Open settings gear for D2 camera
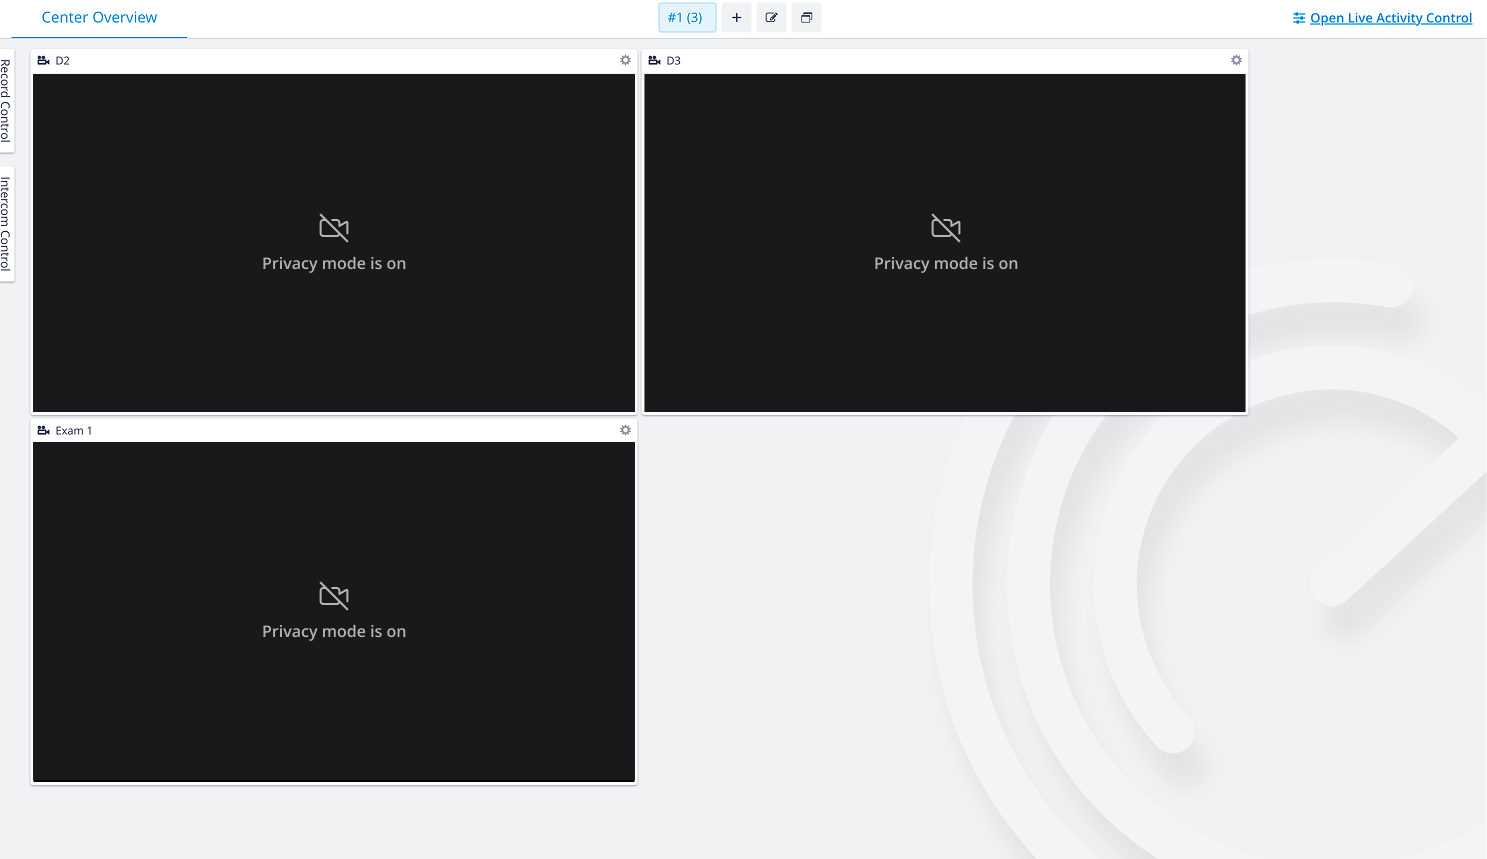1487x859 pixels. point(625,60)
